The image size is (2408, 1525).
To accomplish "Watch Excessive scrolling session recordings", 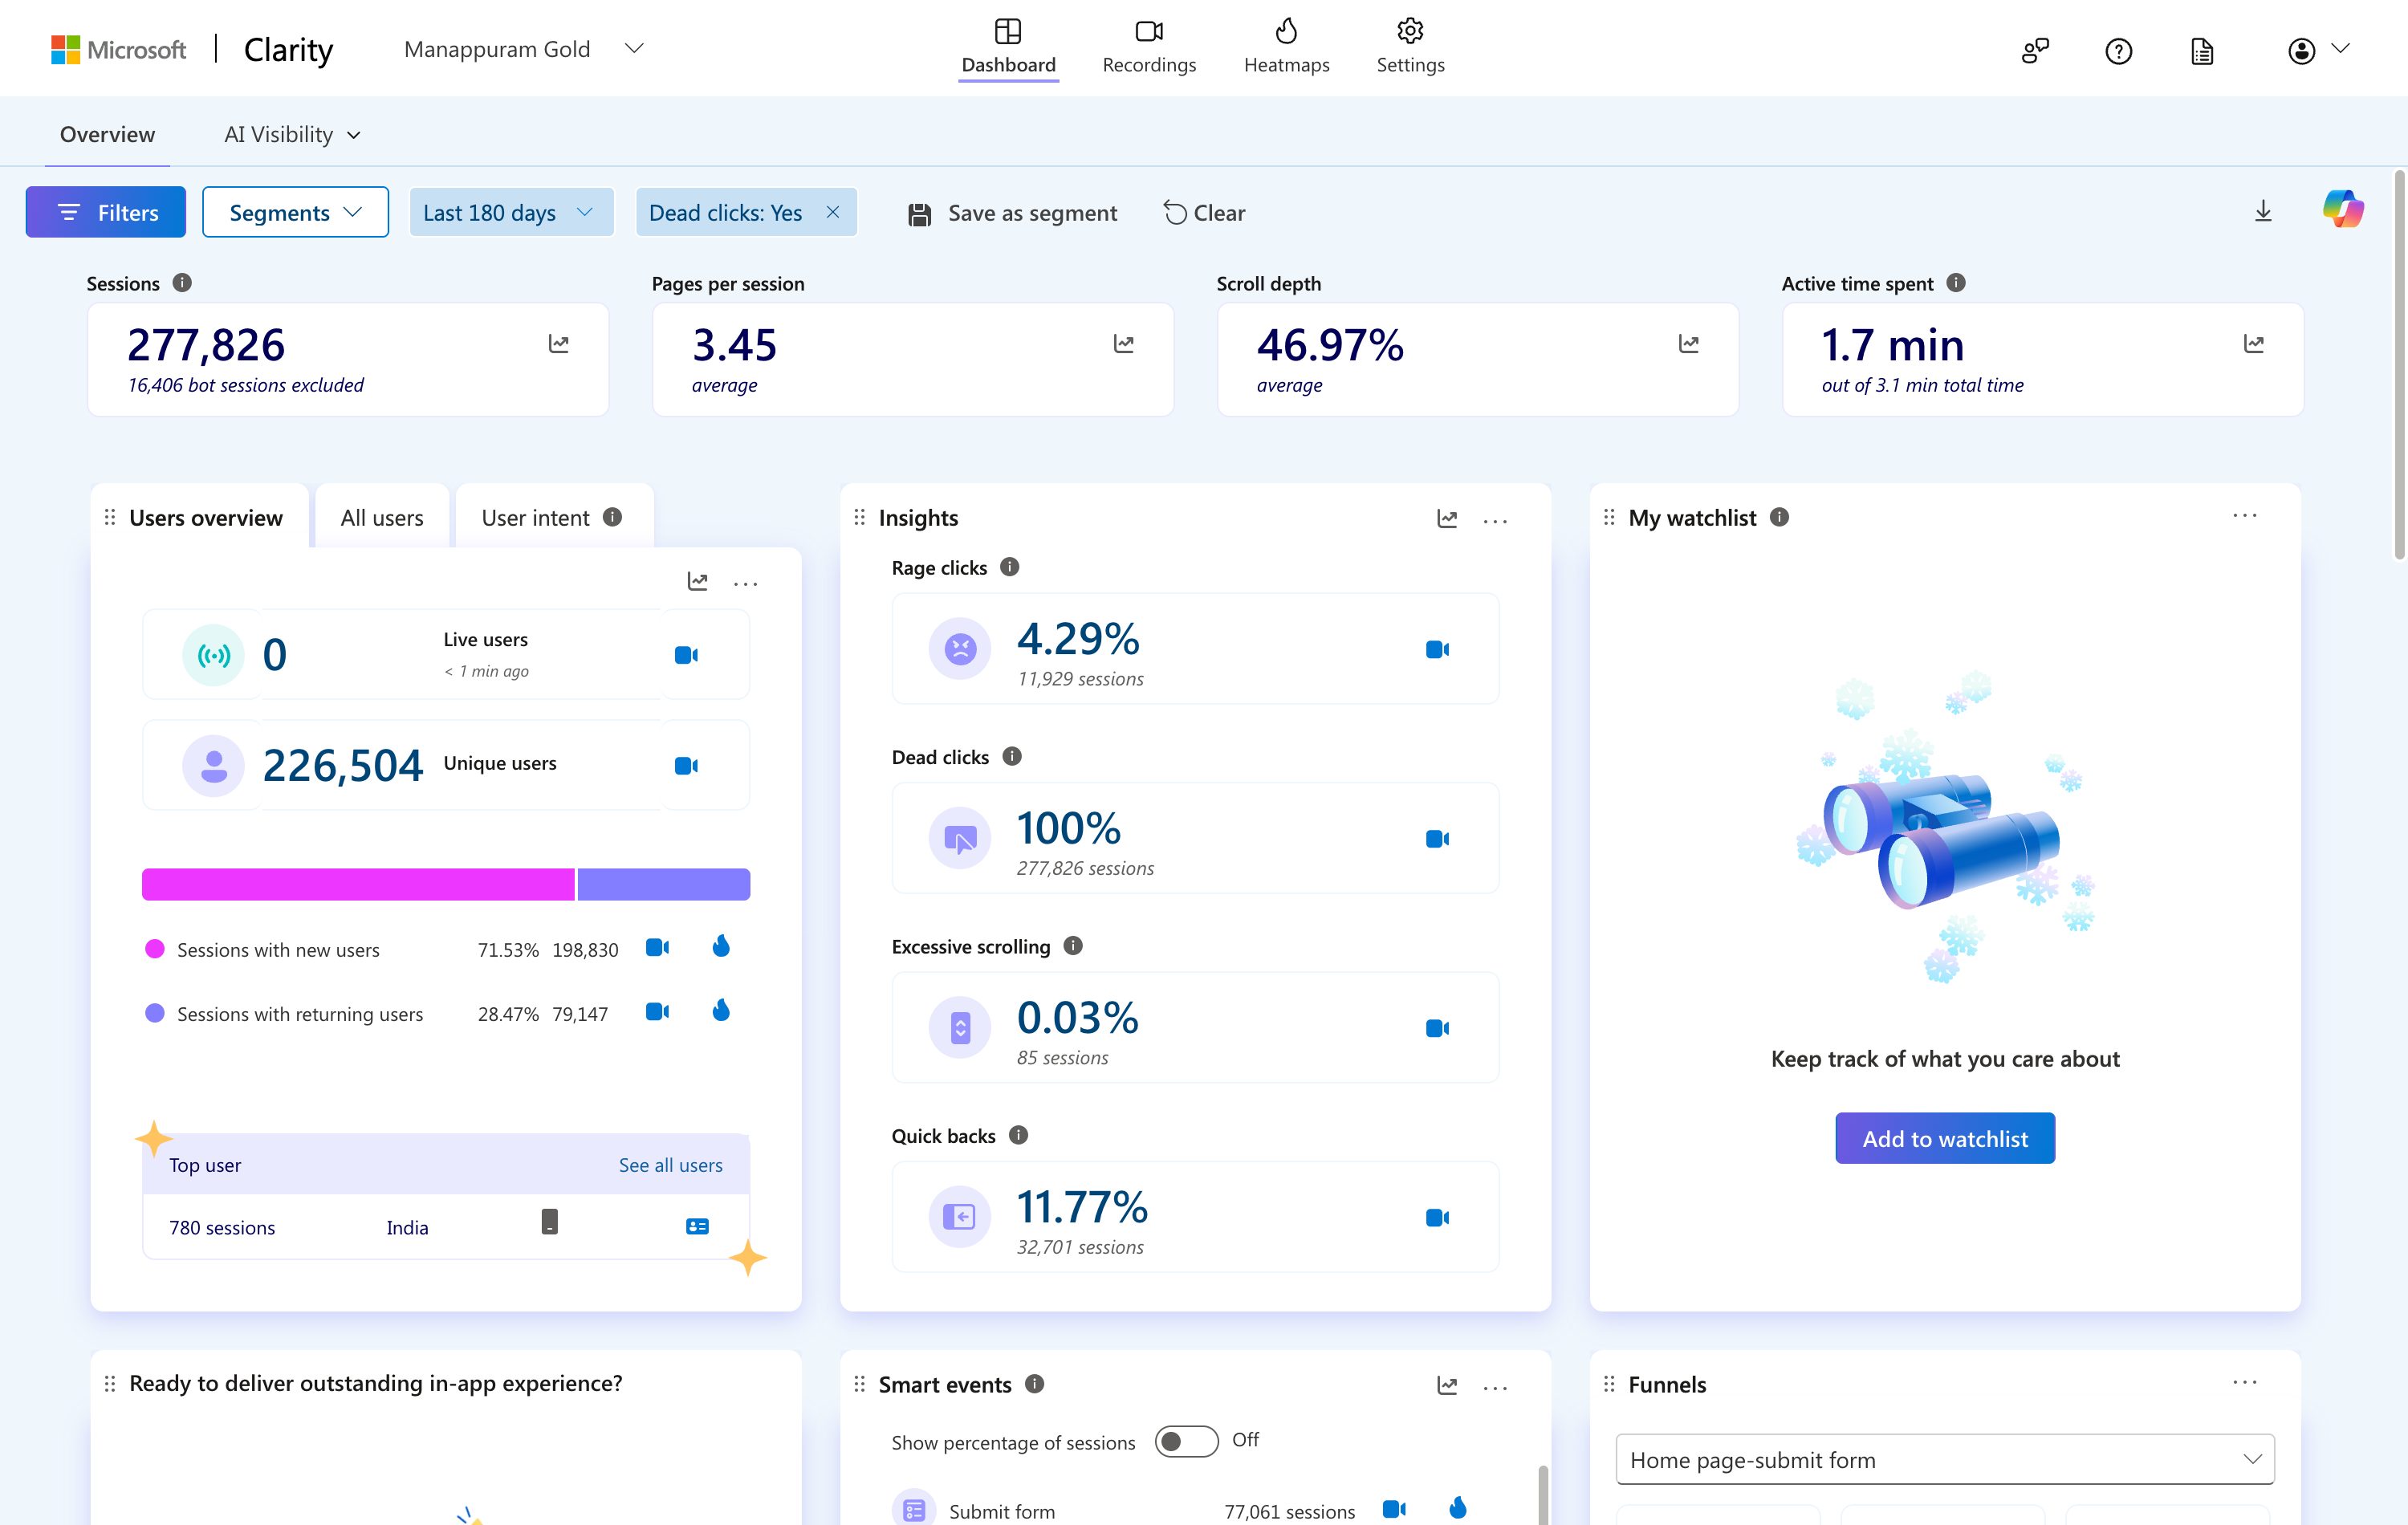I will pyautogui.click(x=1437, y=1028).
